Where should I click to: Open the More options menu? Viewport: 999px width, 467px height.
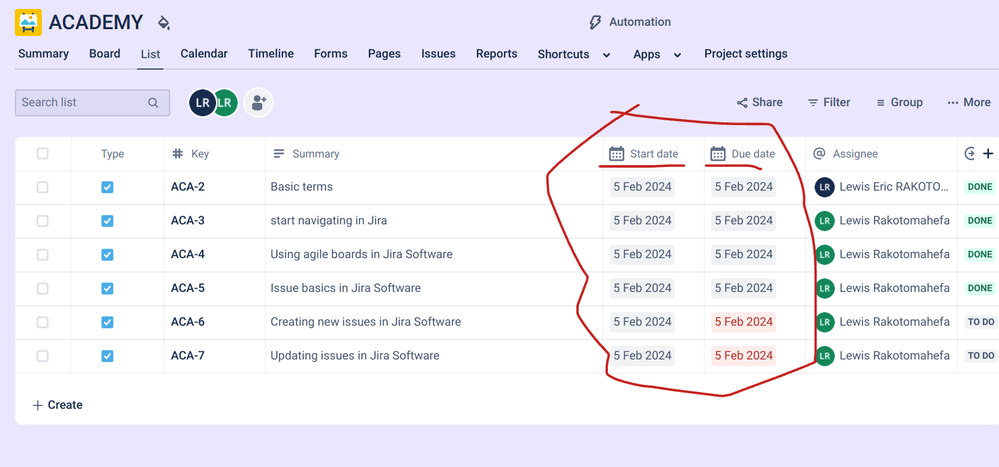coord(968,103)
